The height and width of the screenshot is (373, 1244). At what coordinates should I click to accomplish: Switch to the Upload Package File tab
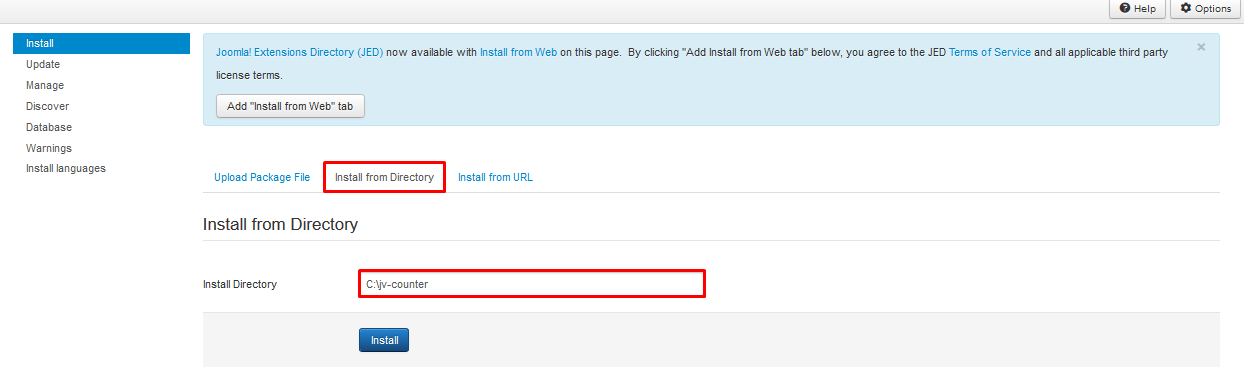coord(262,177)
